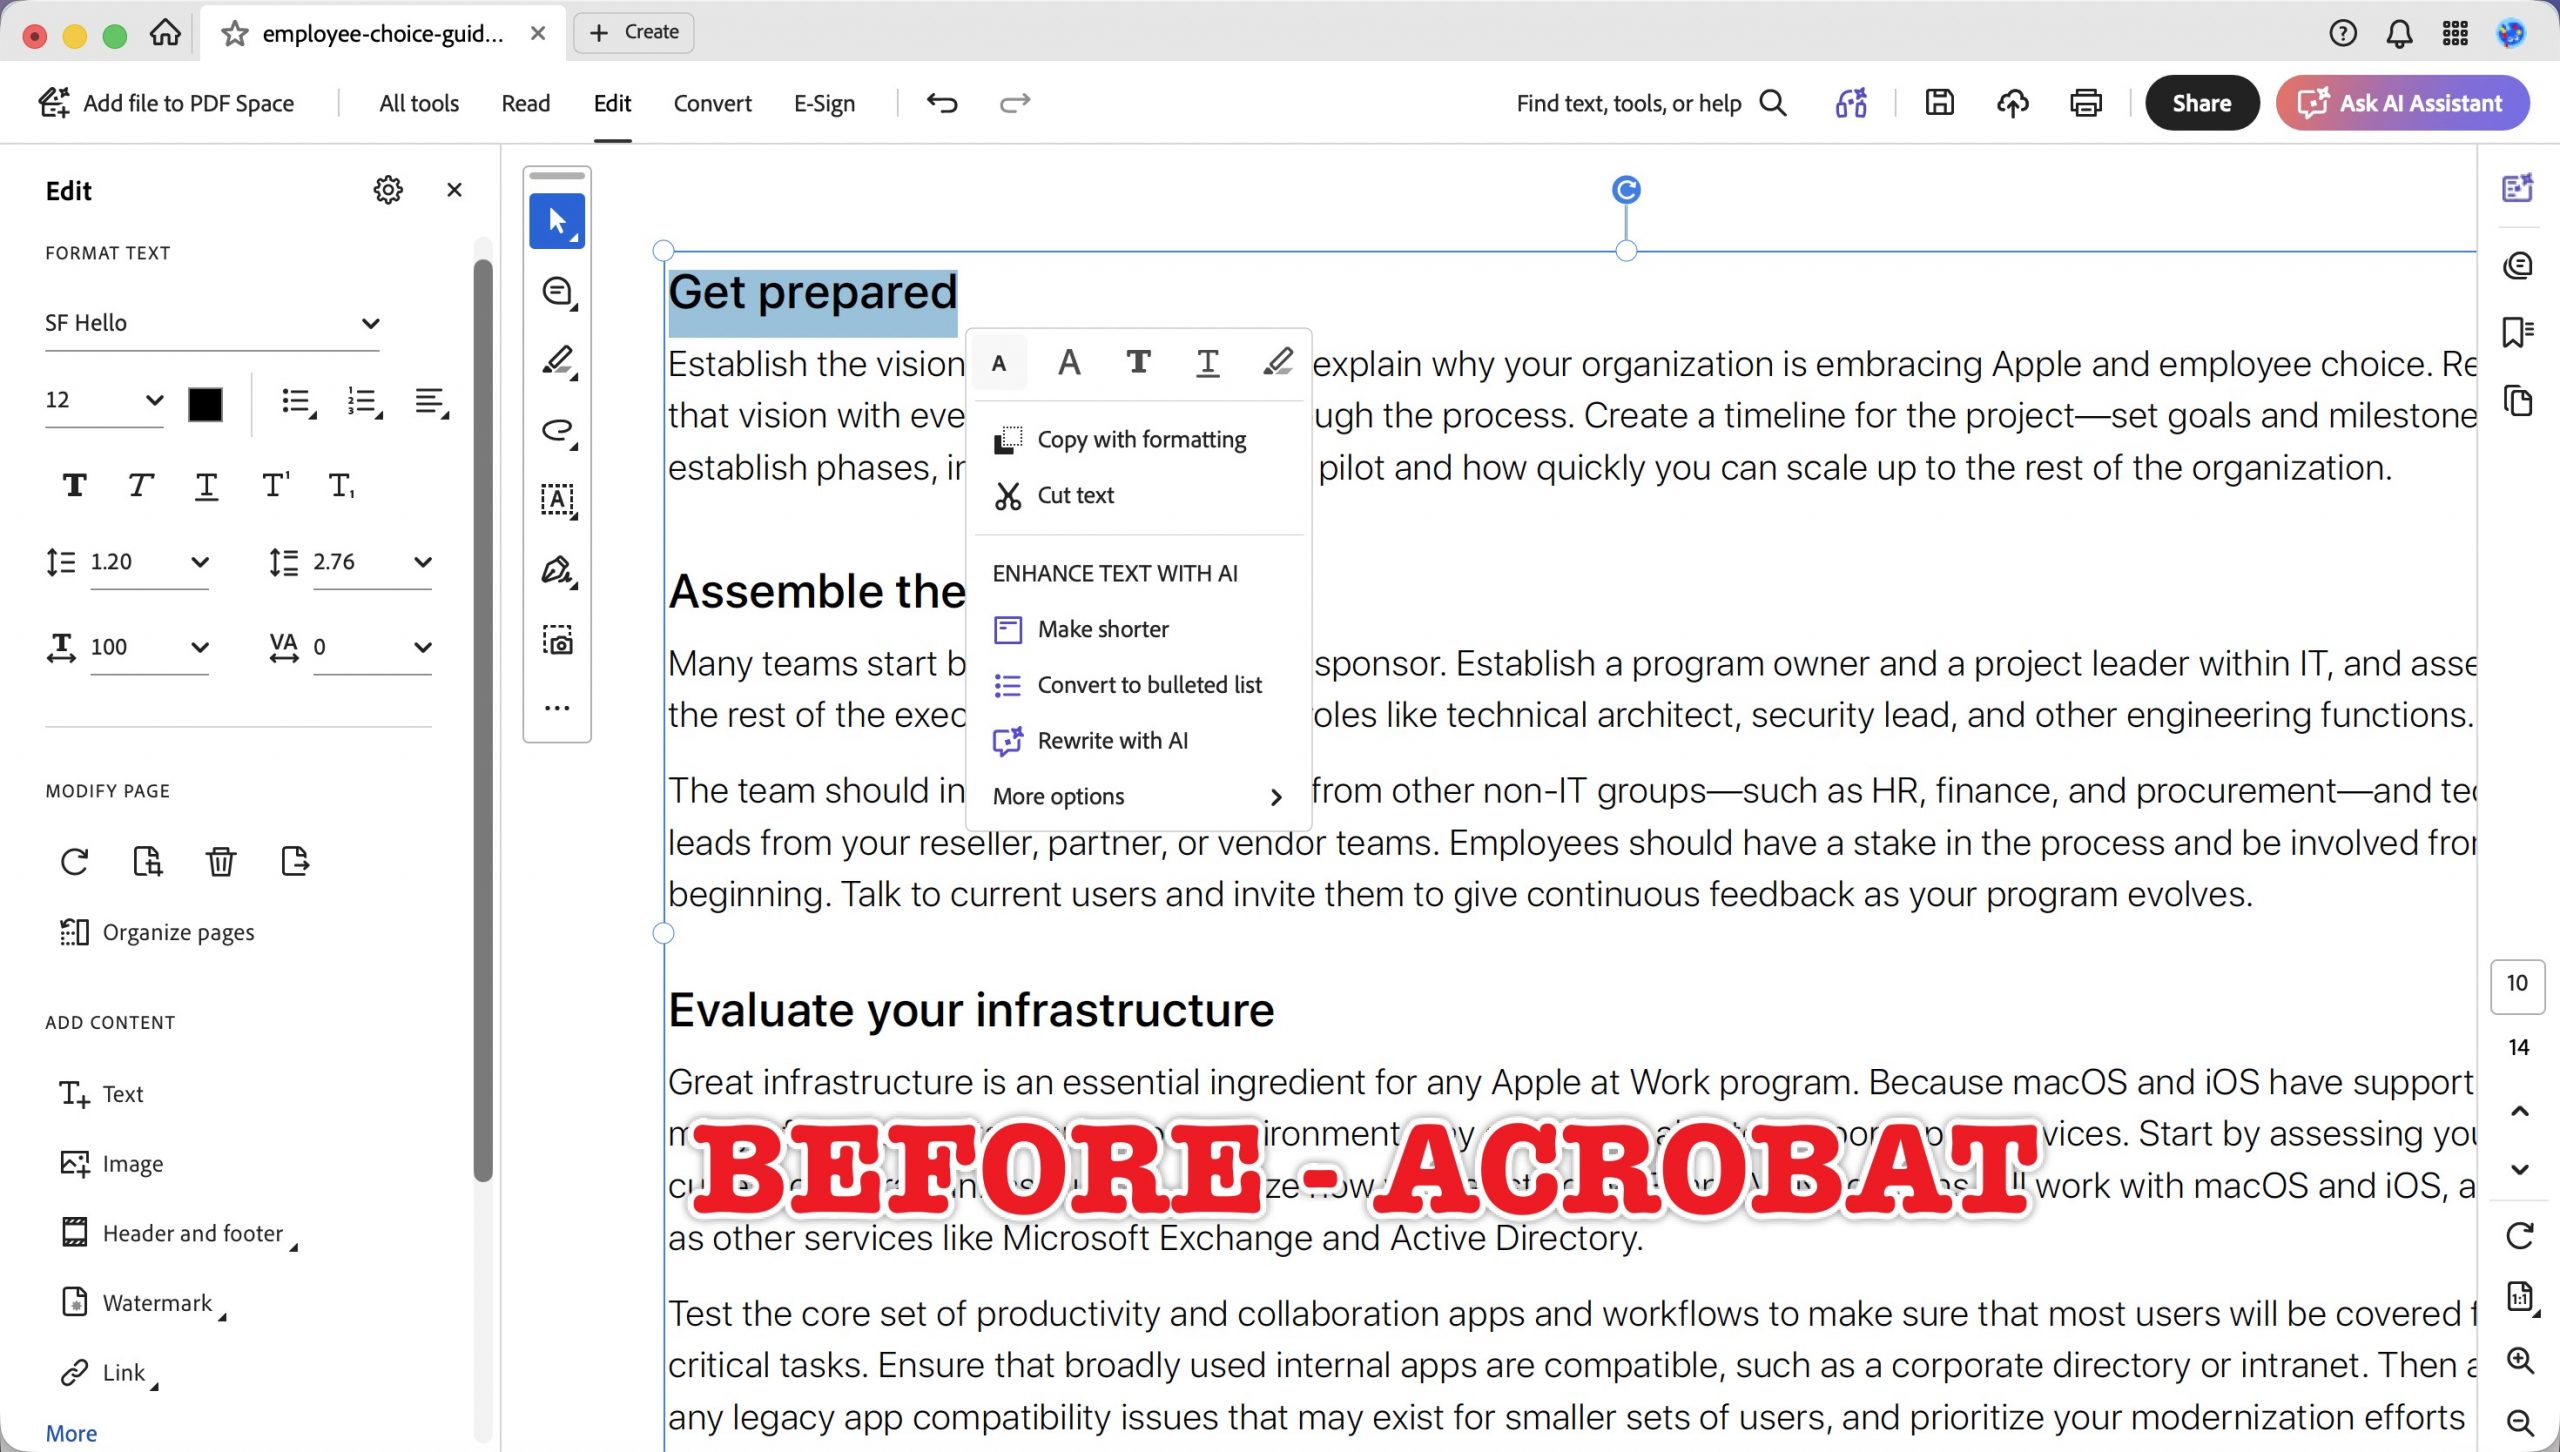This screenshot has width=2560, height=1452.
Task: Redo the last action
Action: tap(1015, 103)
